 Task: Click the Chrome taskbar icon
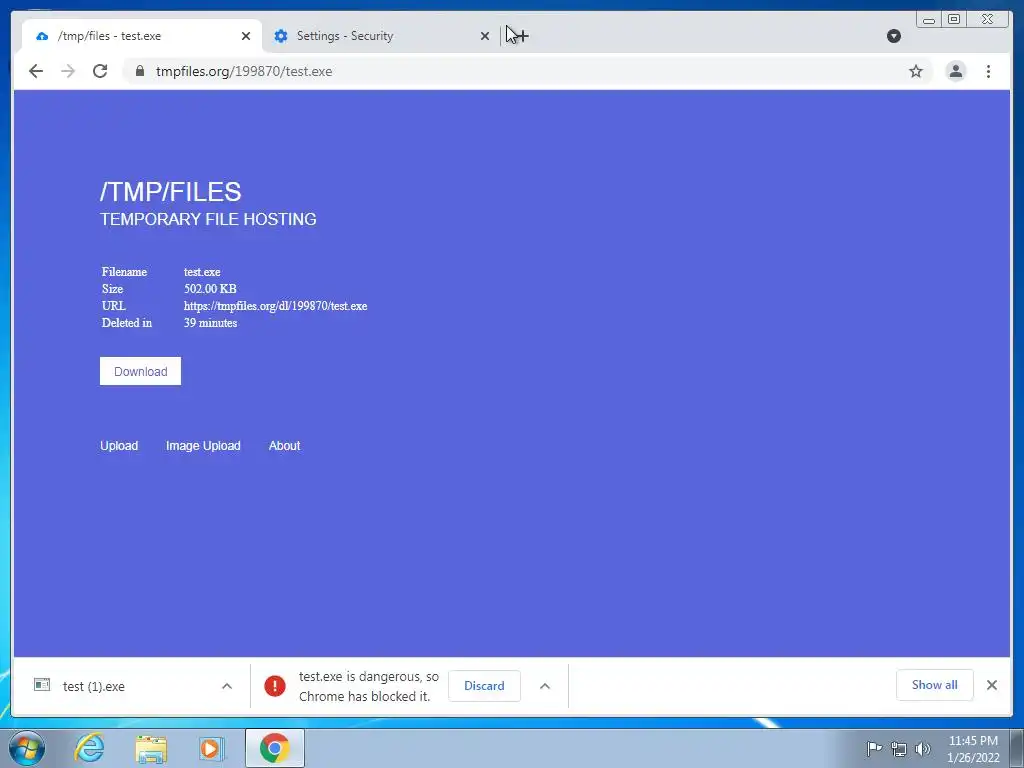[275, 748]
